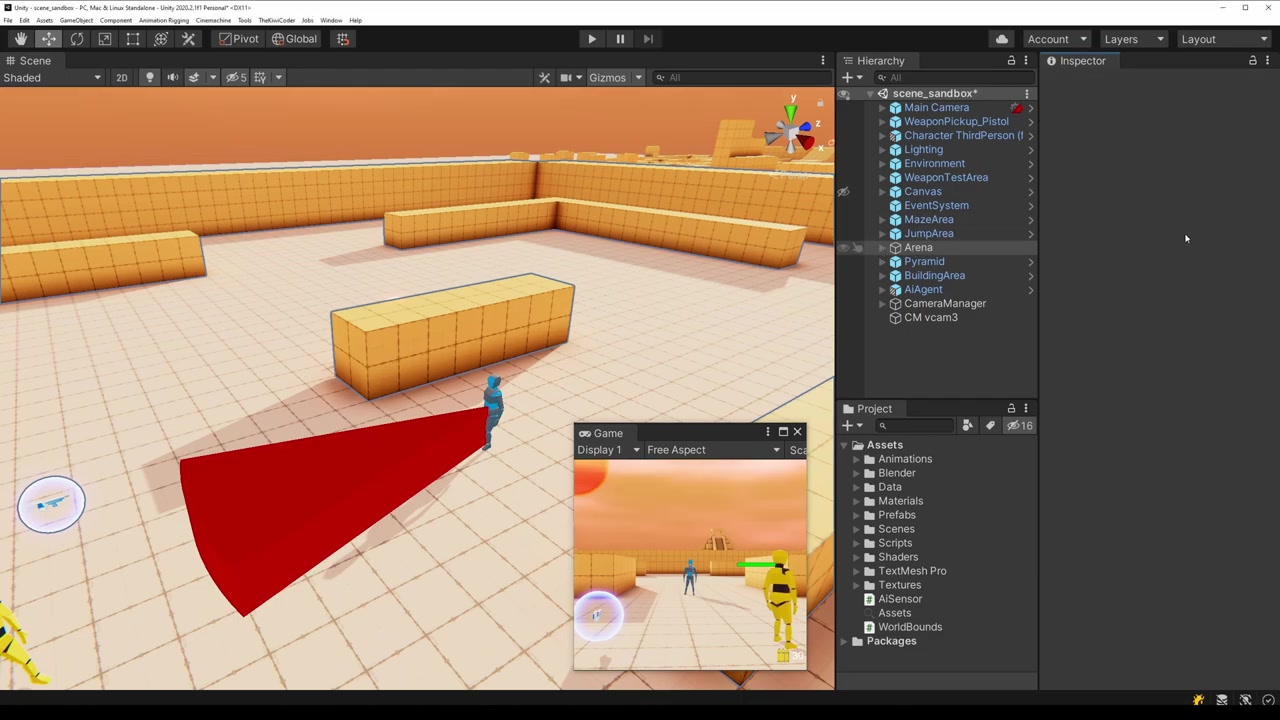Open the Shaded draw mode dropdown
The height and width of the screenshot is (720, 1280).
click(x=52, y=78)
